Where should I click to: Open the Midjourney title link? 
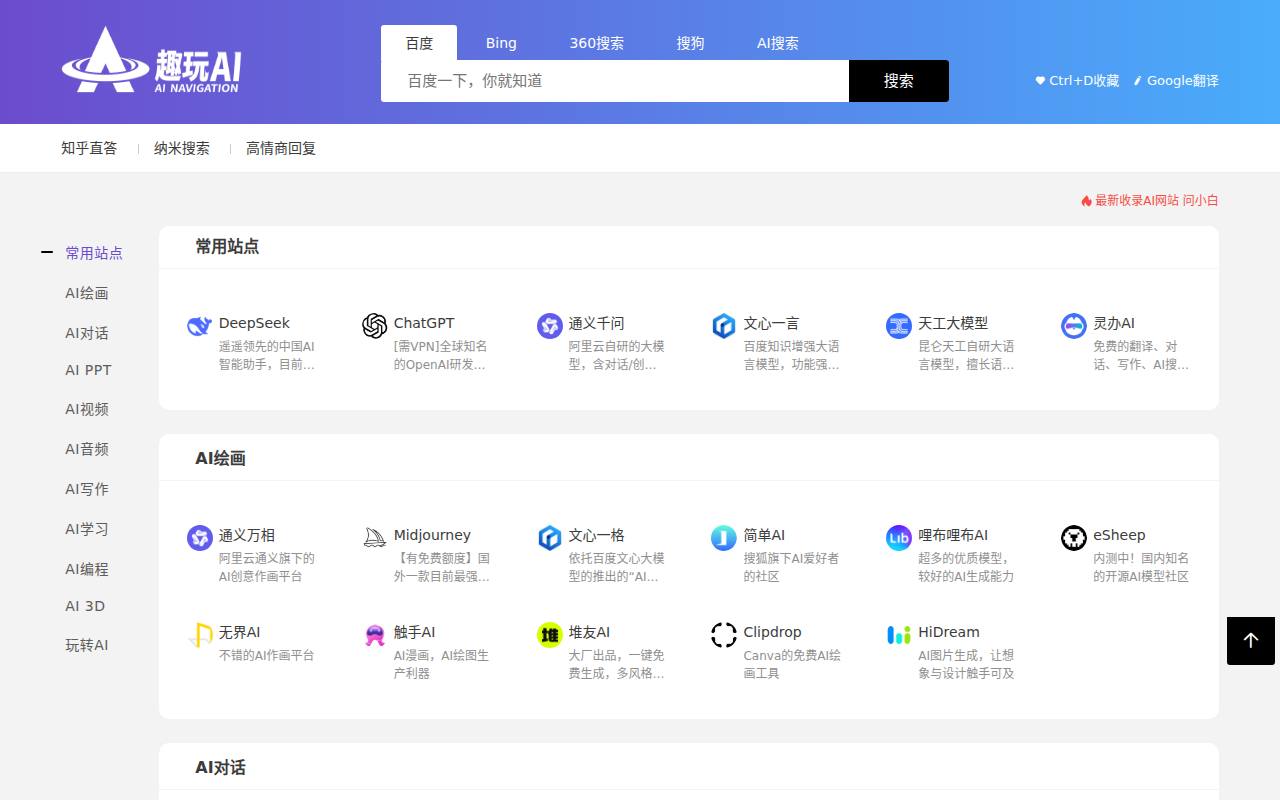432,535
